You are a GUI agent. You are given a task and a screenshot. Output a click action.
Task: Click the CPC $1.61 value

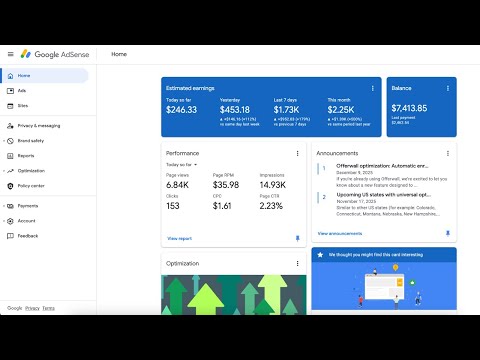[x=222, y=206]
